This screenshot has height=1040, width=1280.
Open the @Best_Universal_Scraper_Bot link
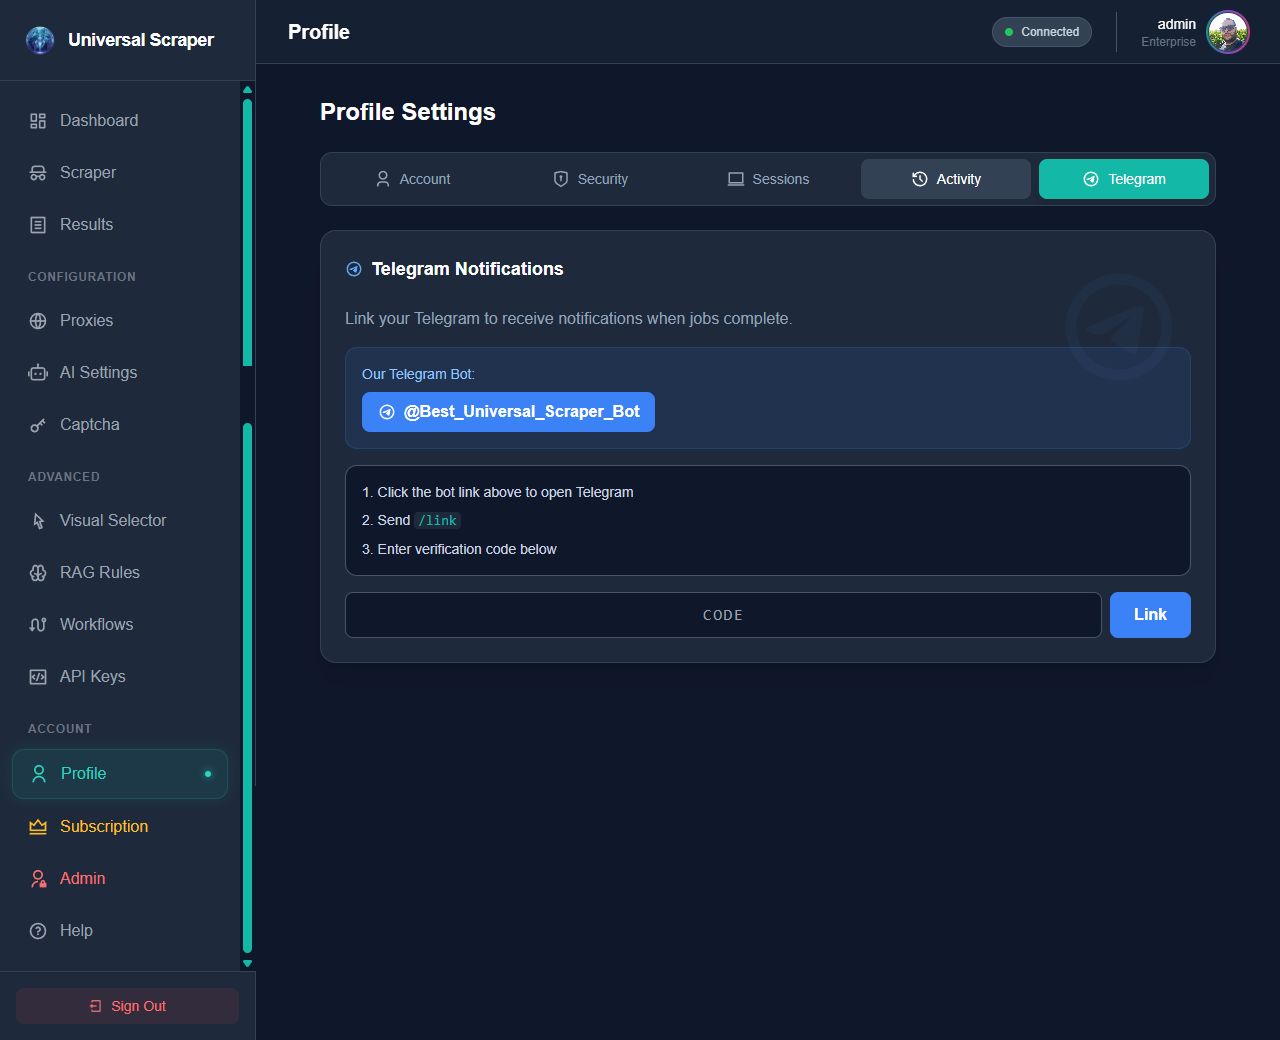click(508, 412)
